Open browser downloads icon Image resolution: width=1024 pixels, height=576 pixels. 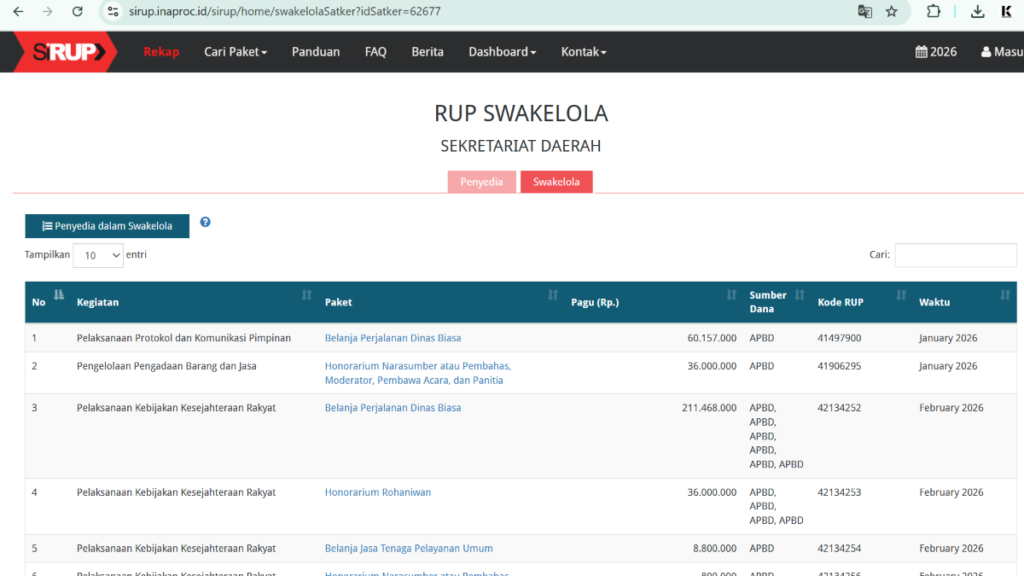[977, 12]
